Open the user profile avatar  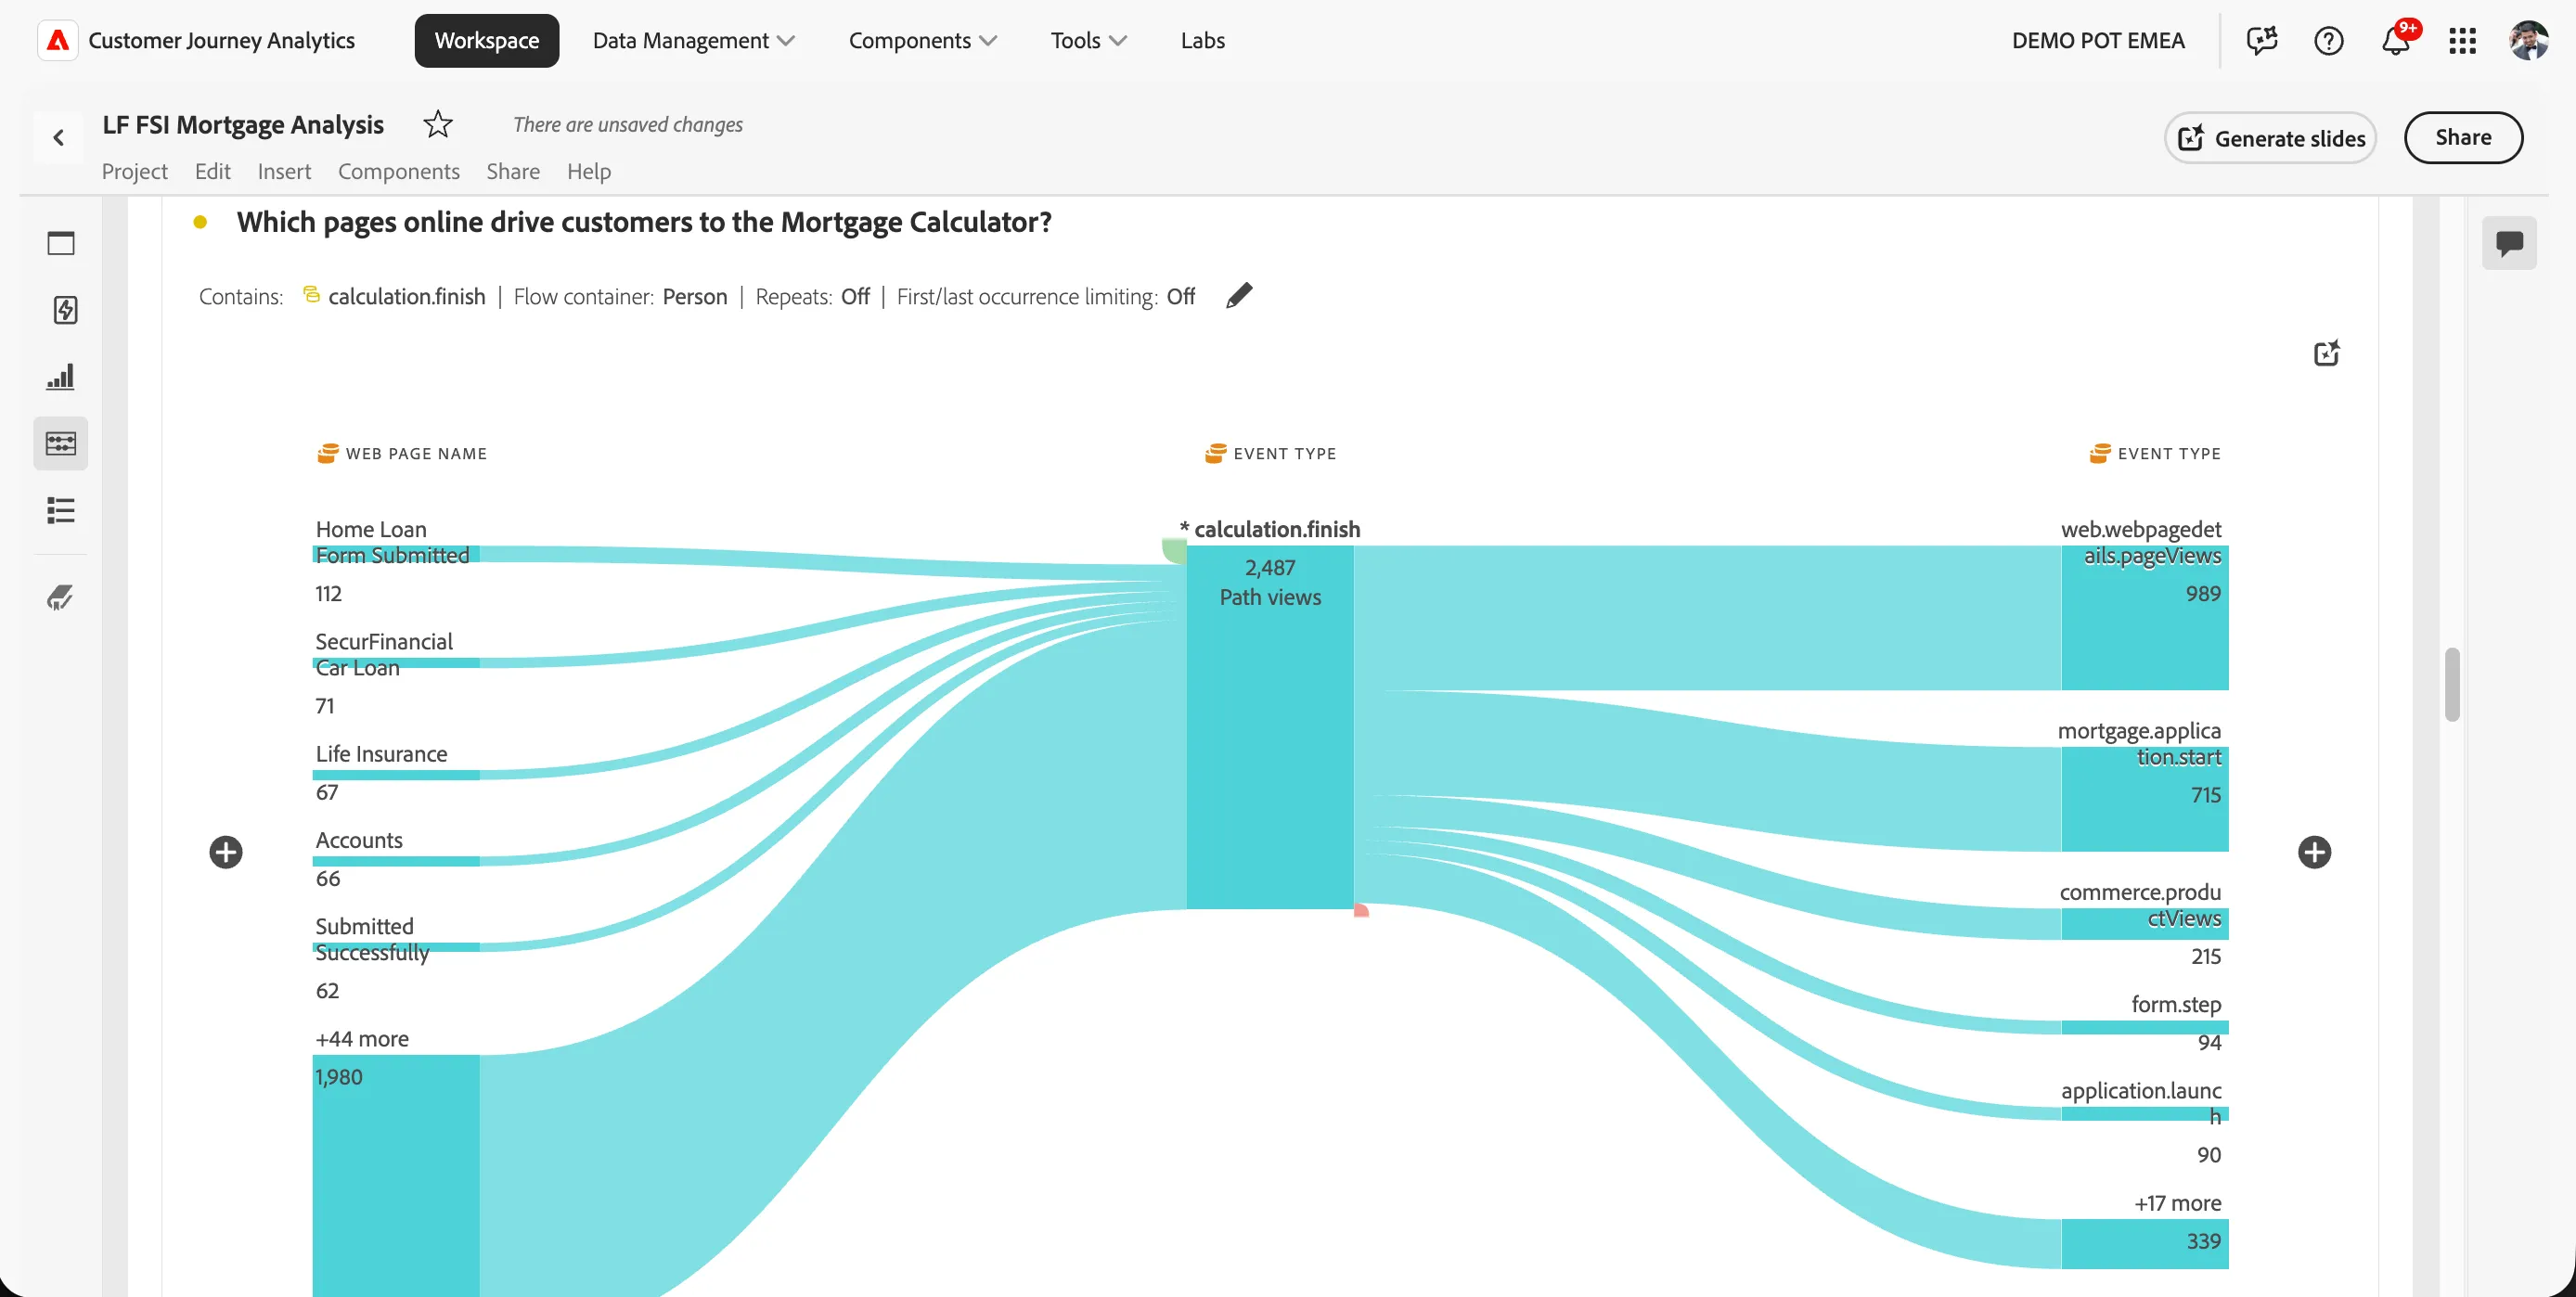(2528, 40)
